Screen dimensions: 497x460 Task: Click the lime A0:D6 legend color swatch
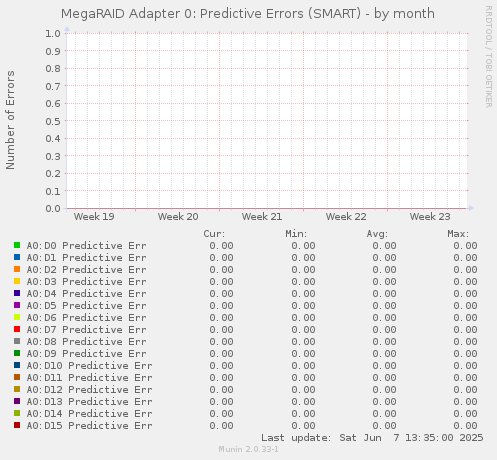(17, 317)
